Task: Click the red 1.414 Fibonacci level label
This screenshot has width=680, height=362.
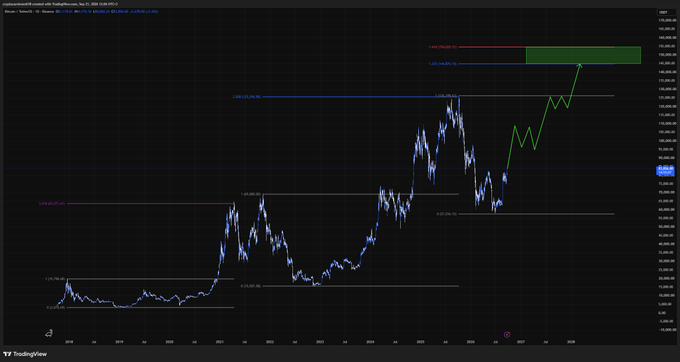Action: click(442, 47)
